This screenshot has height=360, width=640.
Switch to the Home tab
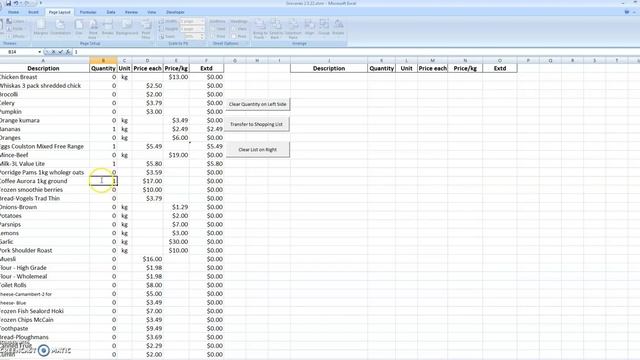tap(13, 12)
